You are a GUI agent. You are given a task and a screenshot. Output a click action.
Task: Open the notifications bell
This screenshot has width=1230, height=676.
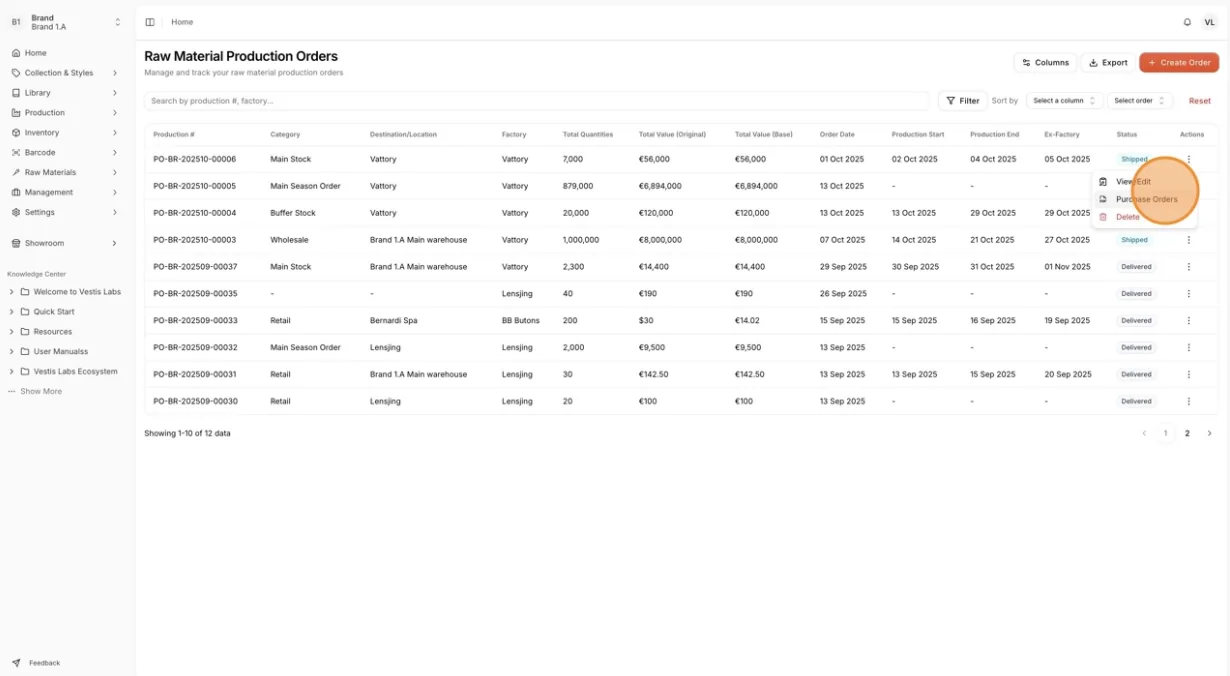click(1187, 22)
